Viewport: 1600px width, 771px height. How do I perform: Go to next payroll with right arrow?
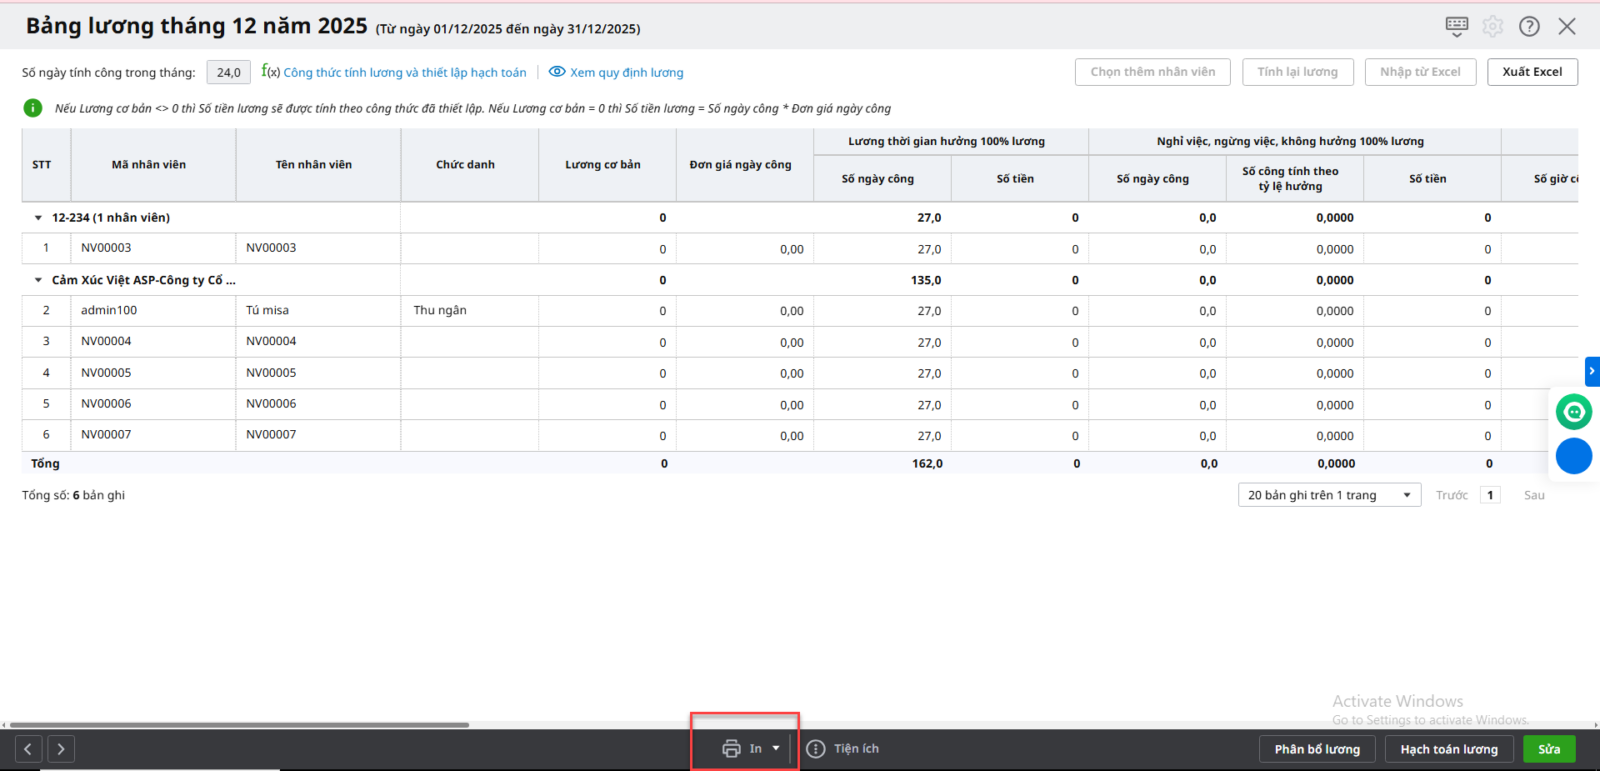[61, 749]
